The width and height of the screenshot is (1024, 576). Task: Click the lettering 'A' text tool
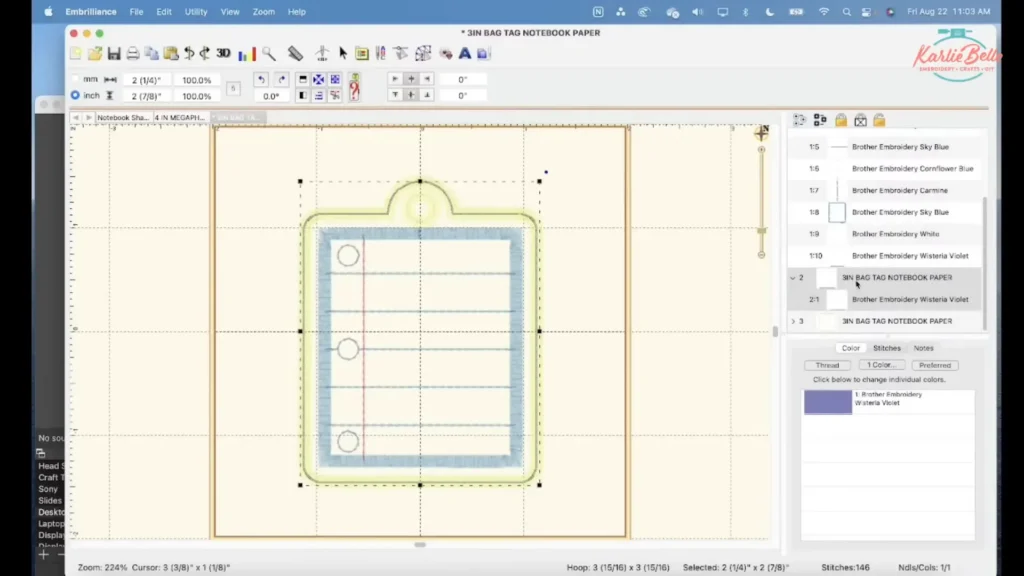(465, 53)
